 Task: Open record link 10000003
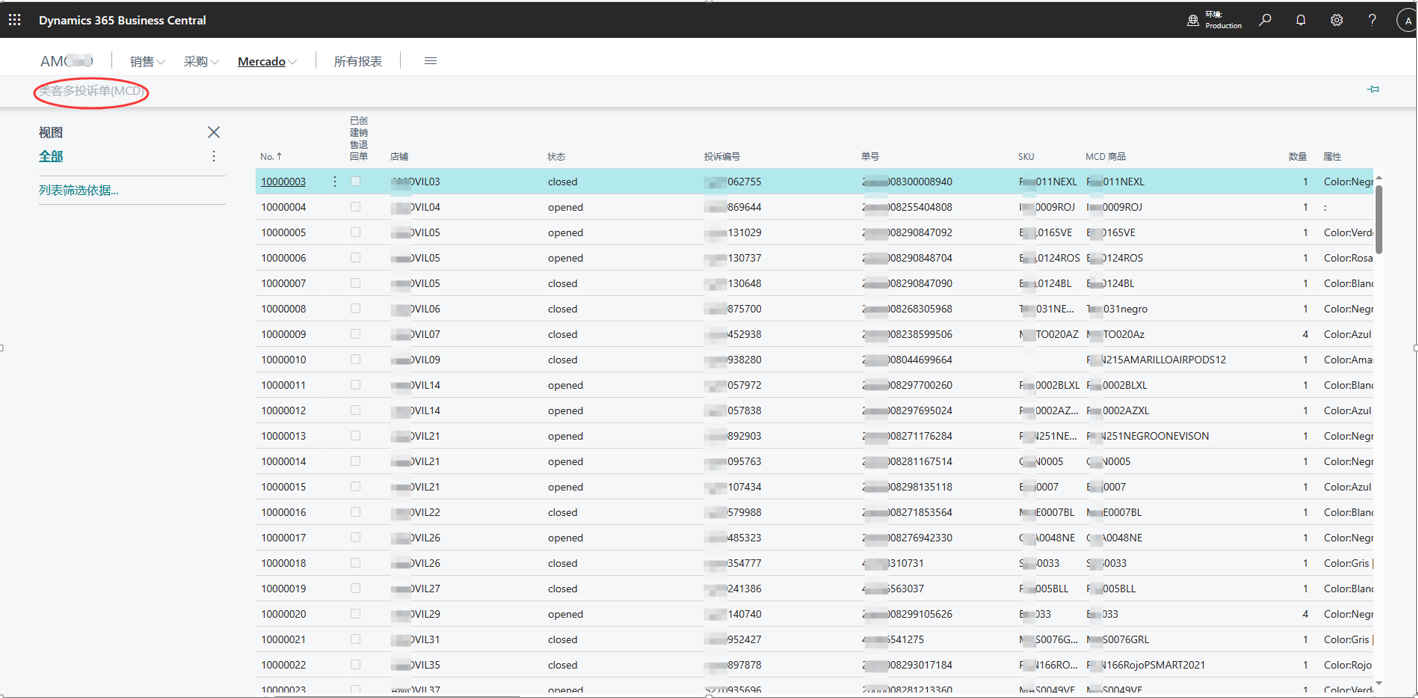pyautogui.click(x=283, y=182)
